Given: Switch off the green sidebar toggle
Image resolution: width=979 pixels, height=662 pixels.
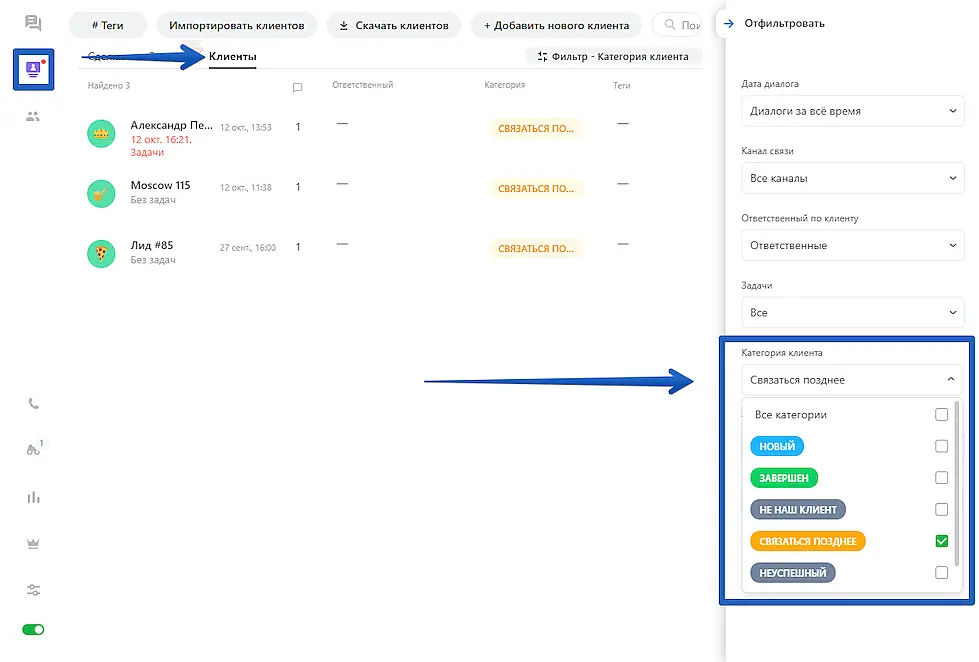Looking at the screenshot, I should (33, 630).
